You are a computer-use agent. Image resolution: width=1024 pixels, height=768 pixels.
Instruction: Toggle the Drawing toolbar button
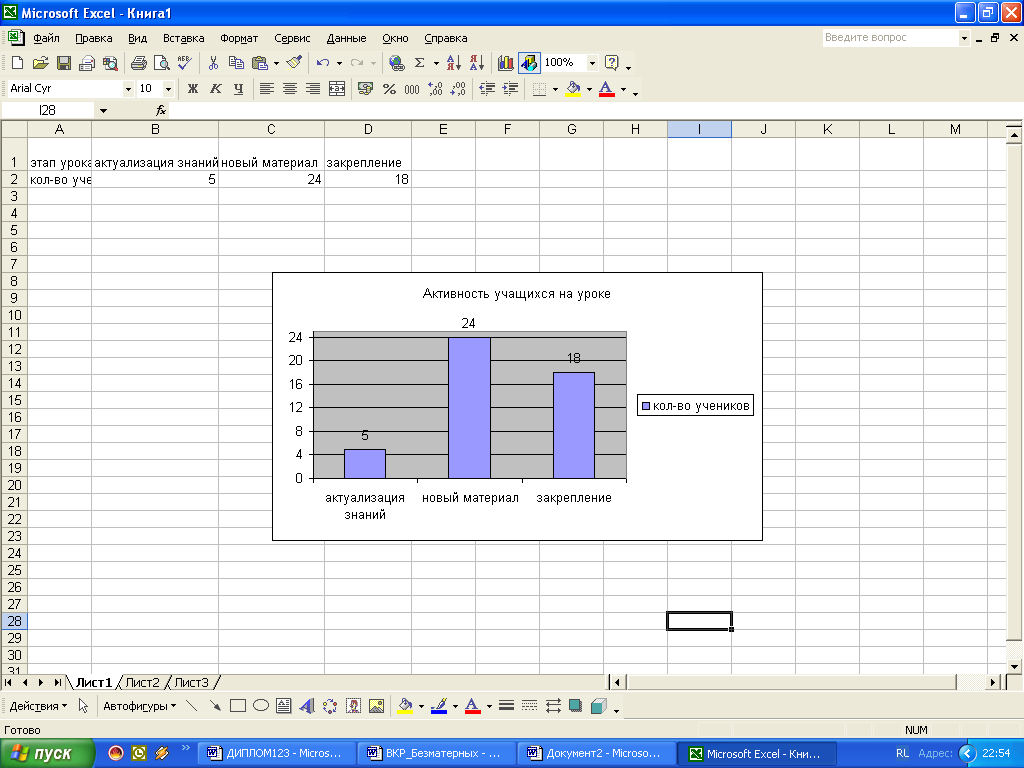(x=529, y=63)
